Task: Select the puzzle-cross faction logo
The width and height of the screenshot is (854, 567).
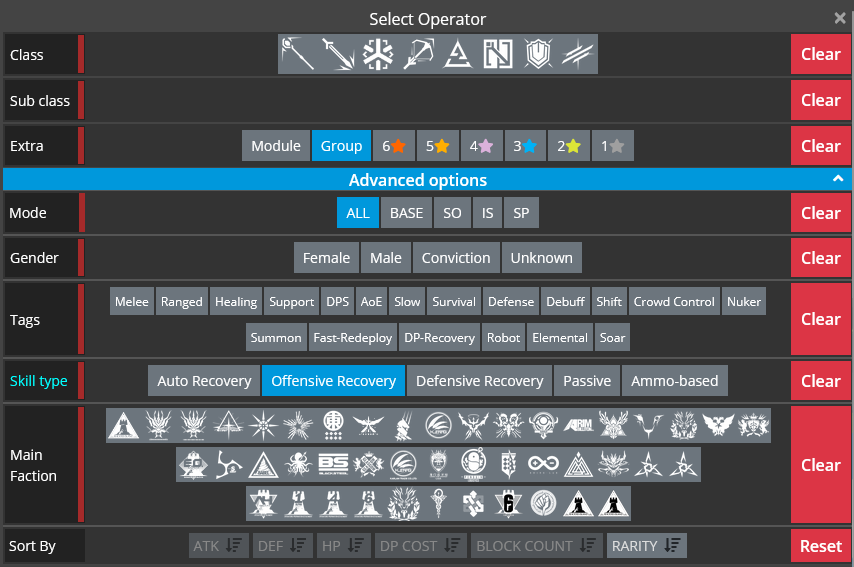Action: click(x=473, y=504)
